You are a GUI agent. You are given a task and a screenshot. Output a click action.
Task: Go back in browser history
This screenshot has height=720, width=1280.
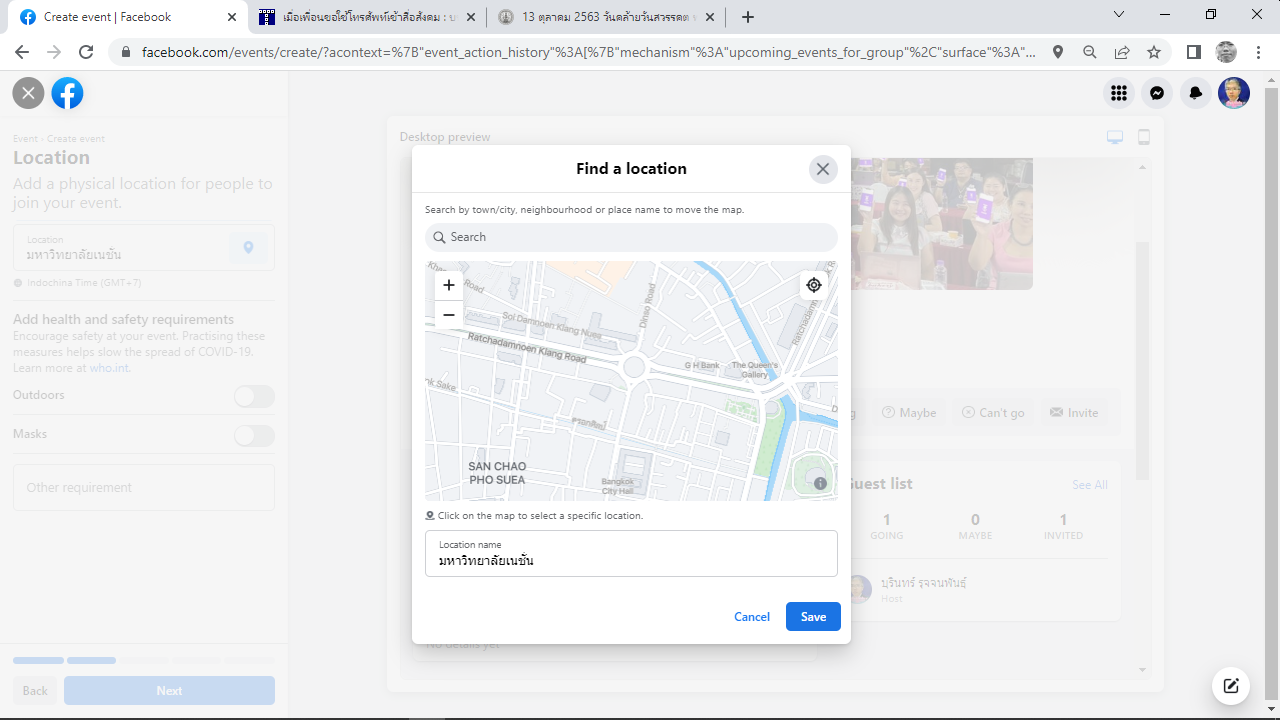[22, 52]
